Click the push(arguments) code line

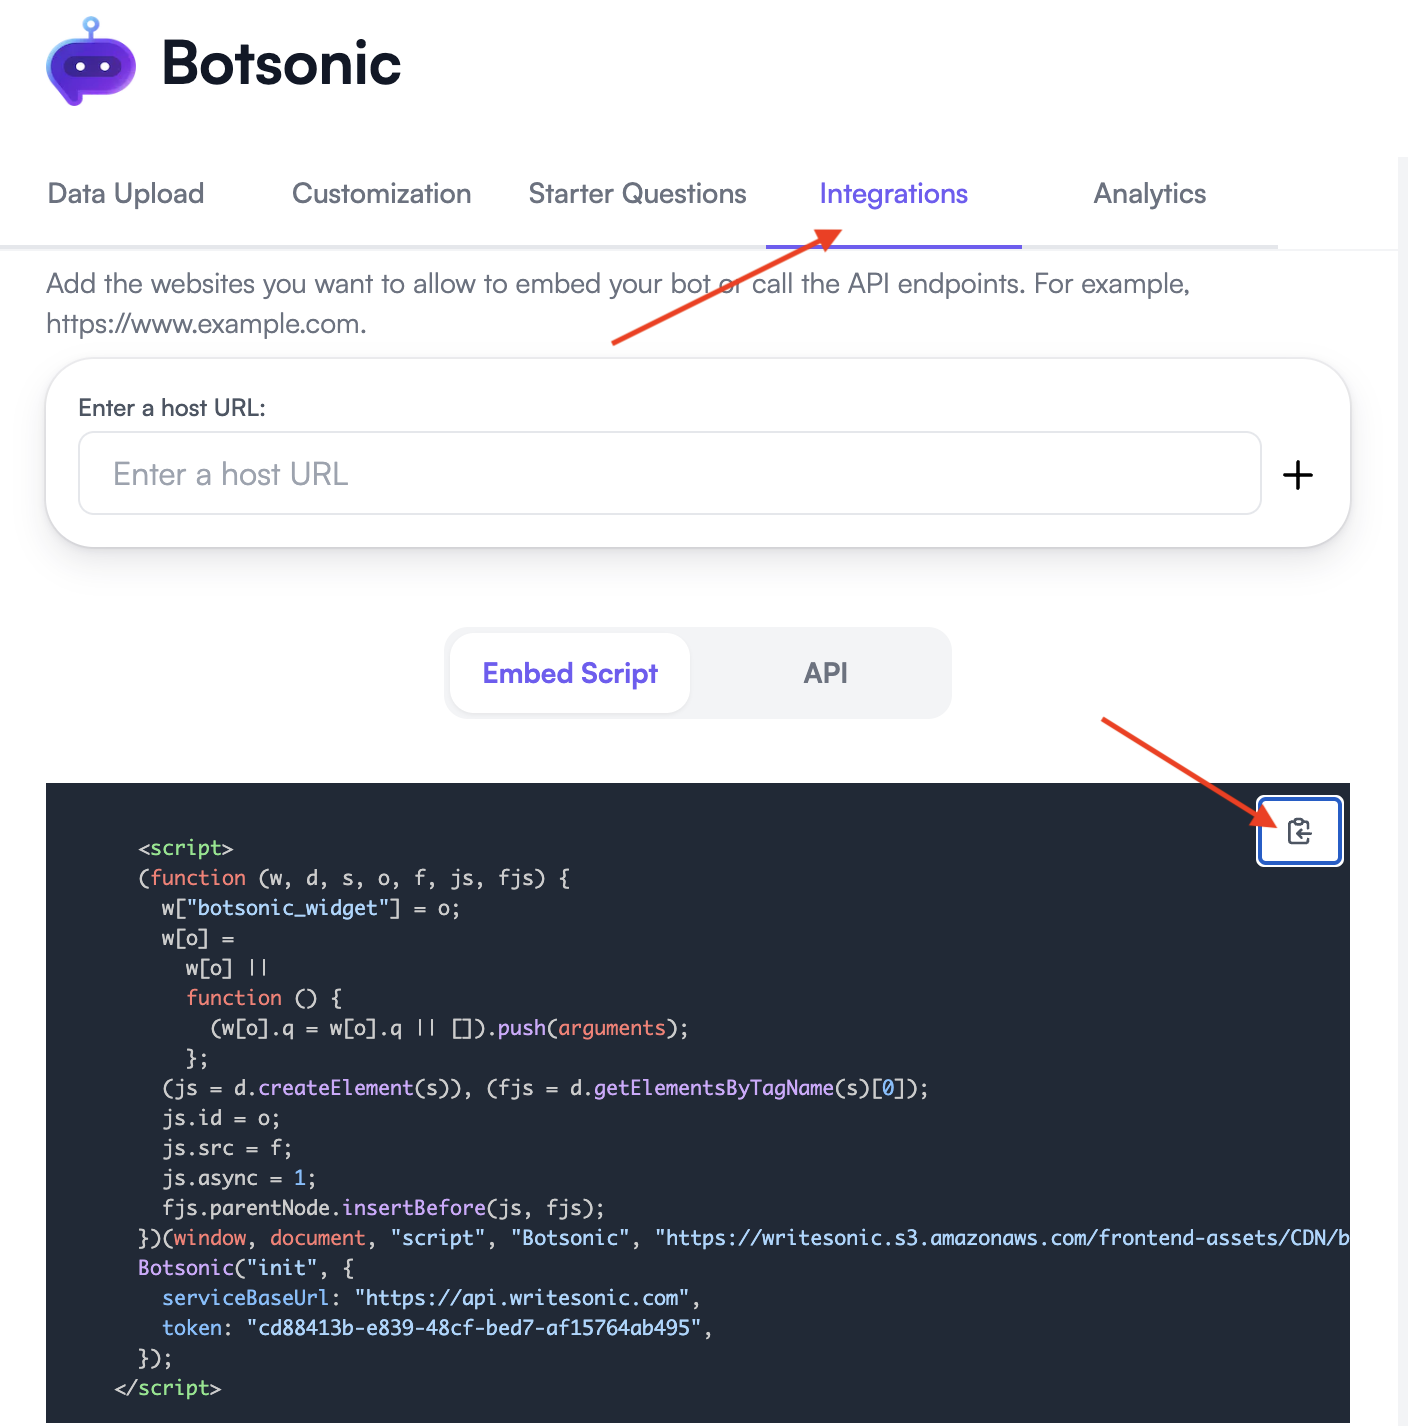(449, 1028)
